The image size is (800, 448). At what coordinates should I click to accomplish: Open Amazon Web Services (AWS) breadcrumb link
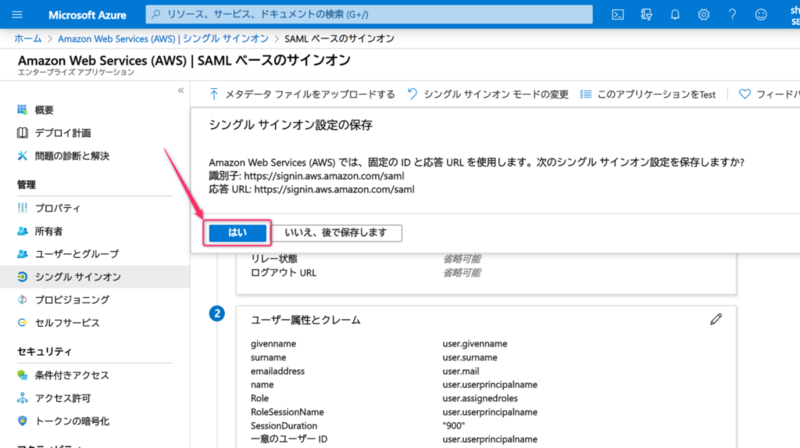point(163,39)
